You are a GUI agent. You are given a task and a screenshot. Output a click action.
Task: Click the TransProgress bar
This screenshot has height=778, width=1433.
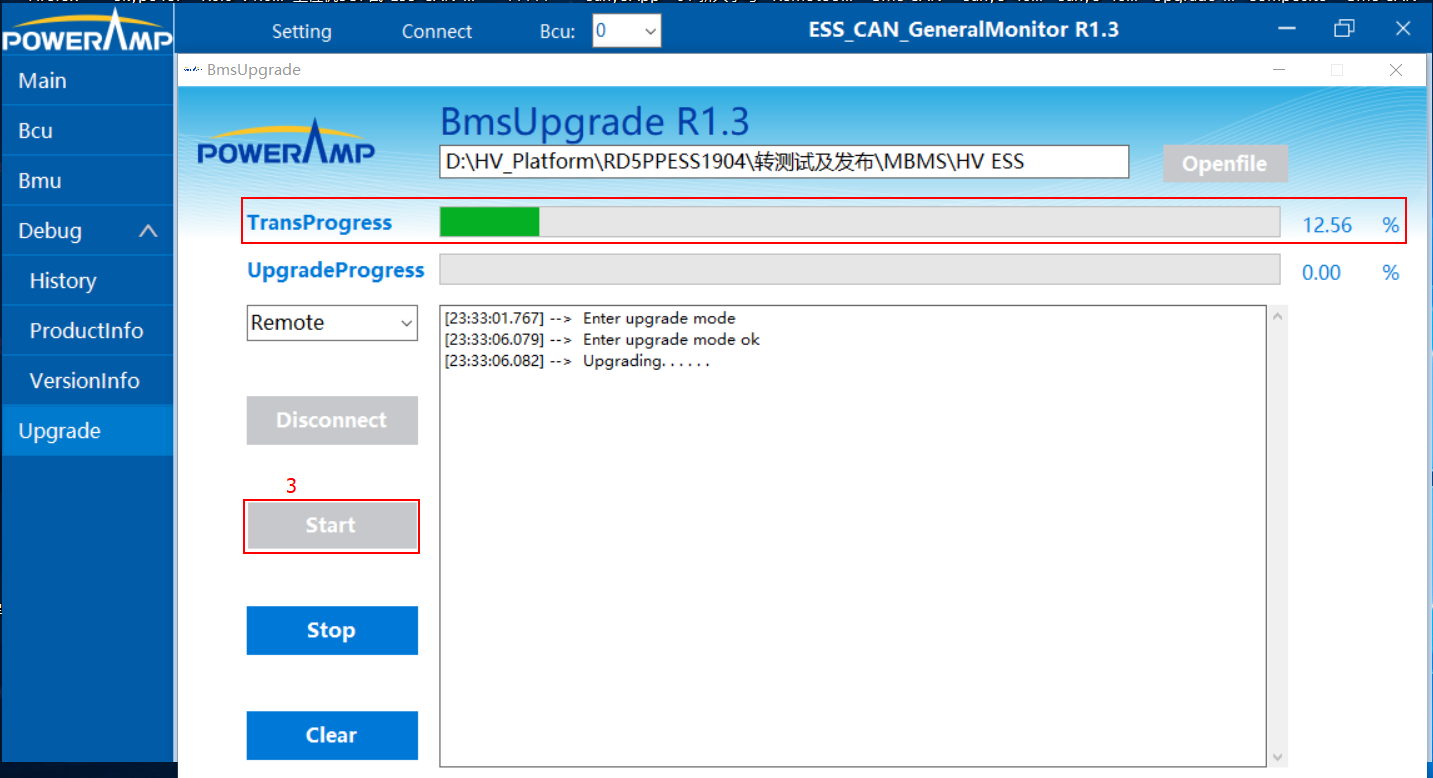click(860, 222)
